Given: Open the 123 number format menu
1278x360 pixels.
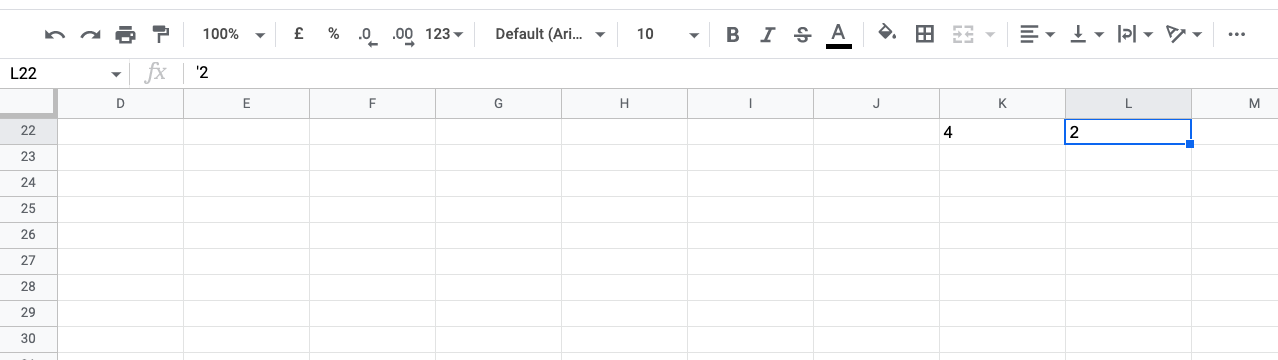Looking at the screenshot, I should point(444,34).
